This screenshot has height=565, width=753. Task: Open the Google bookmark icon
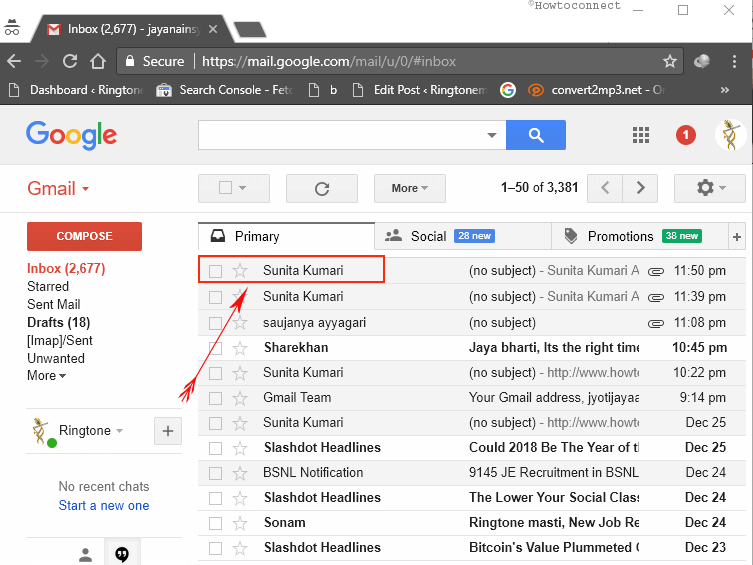coord(508,90)
